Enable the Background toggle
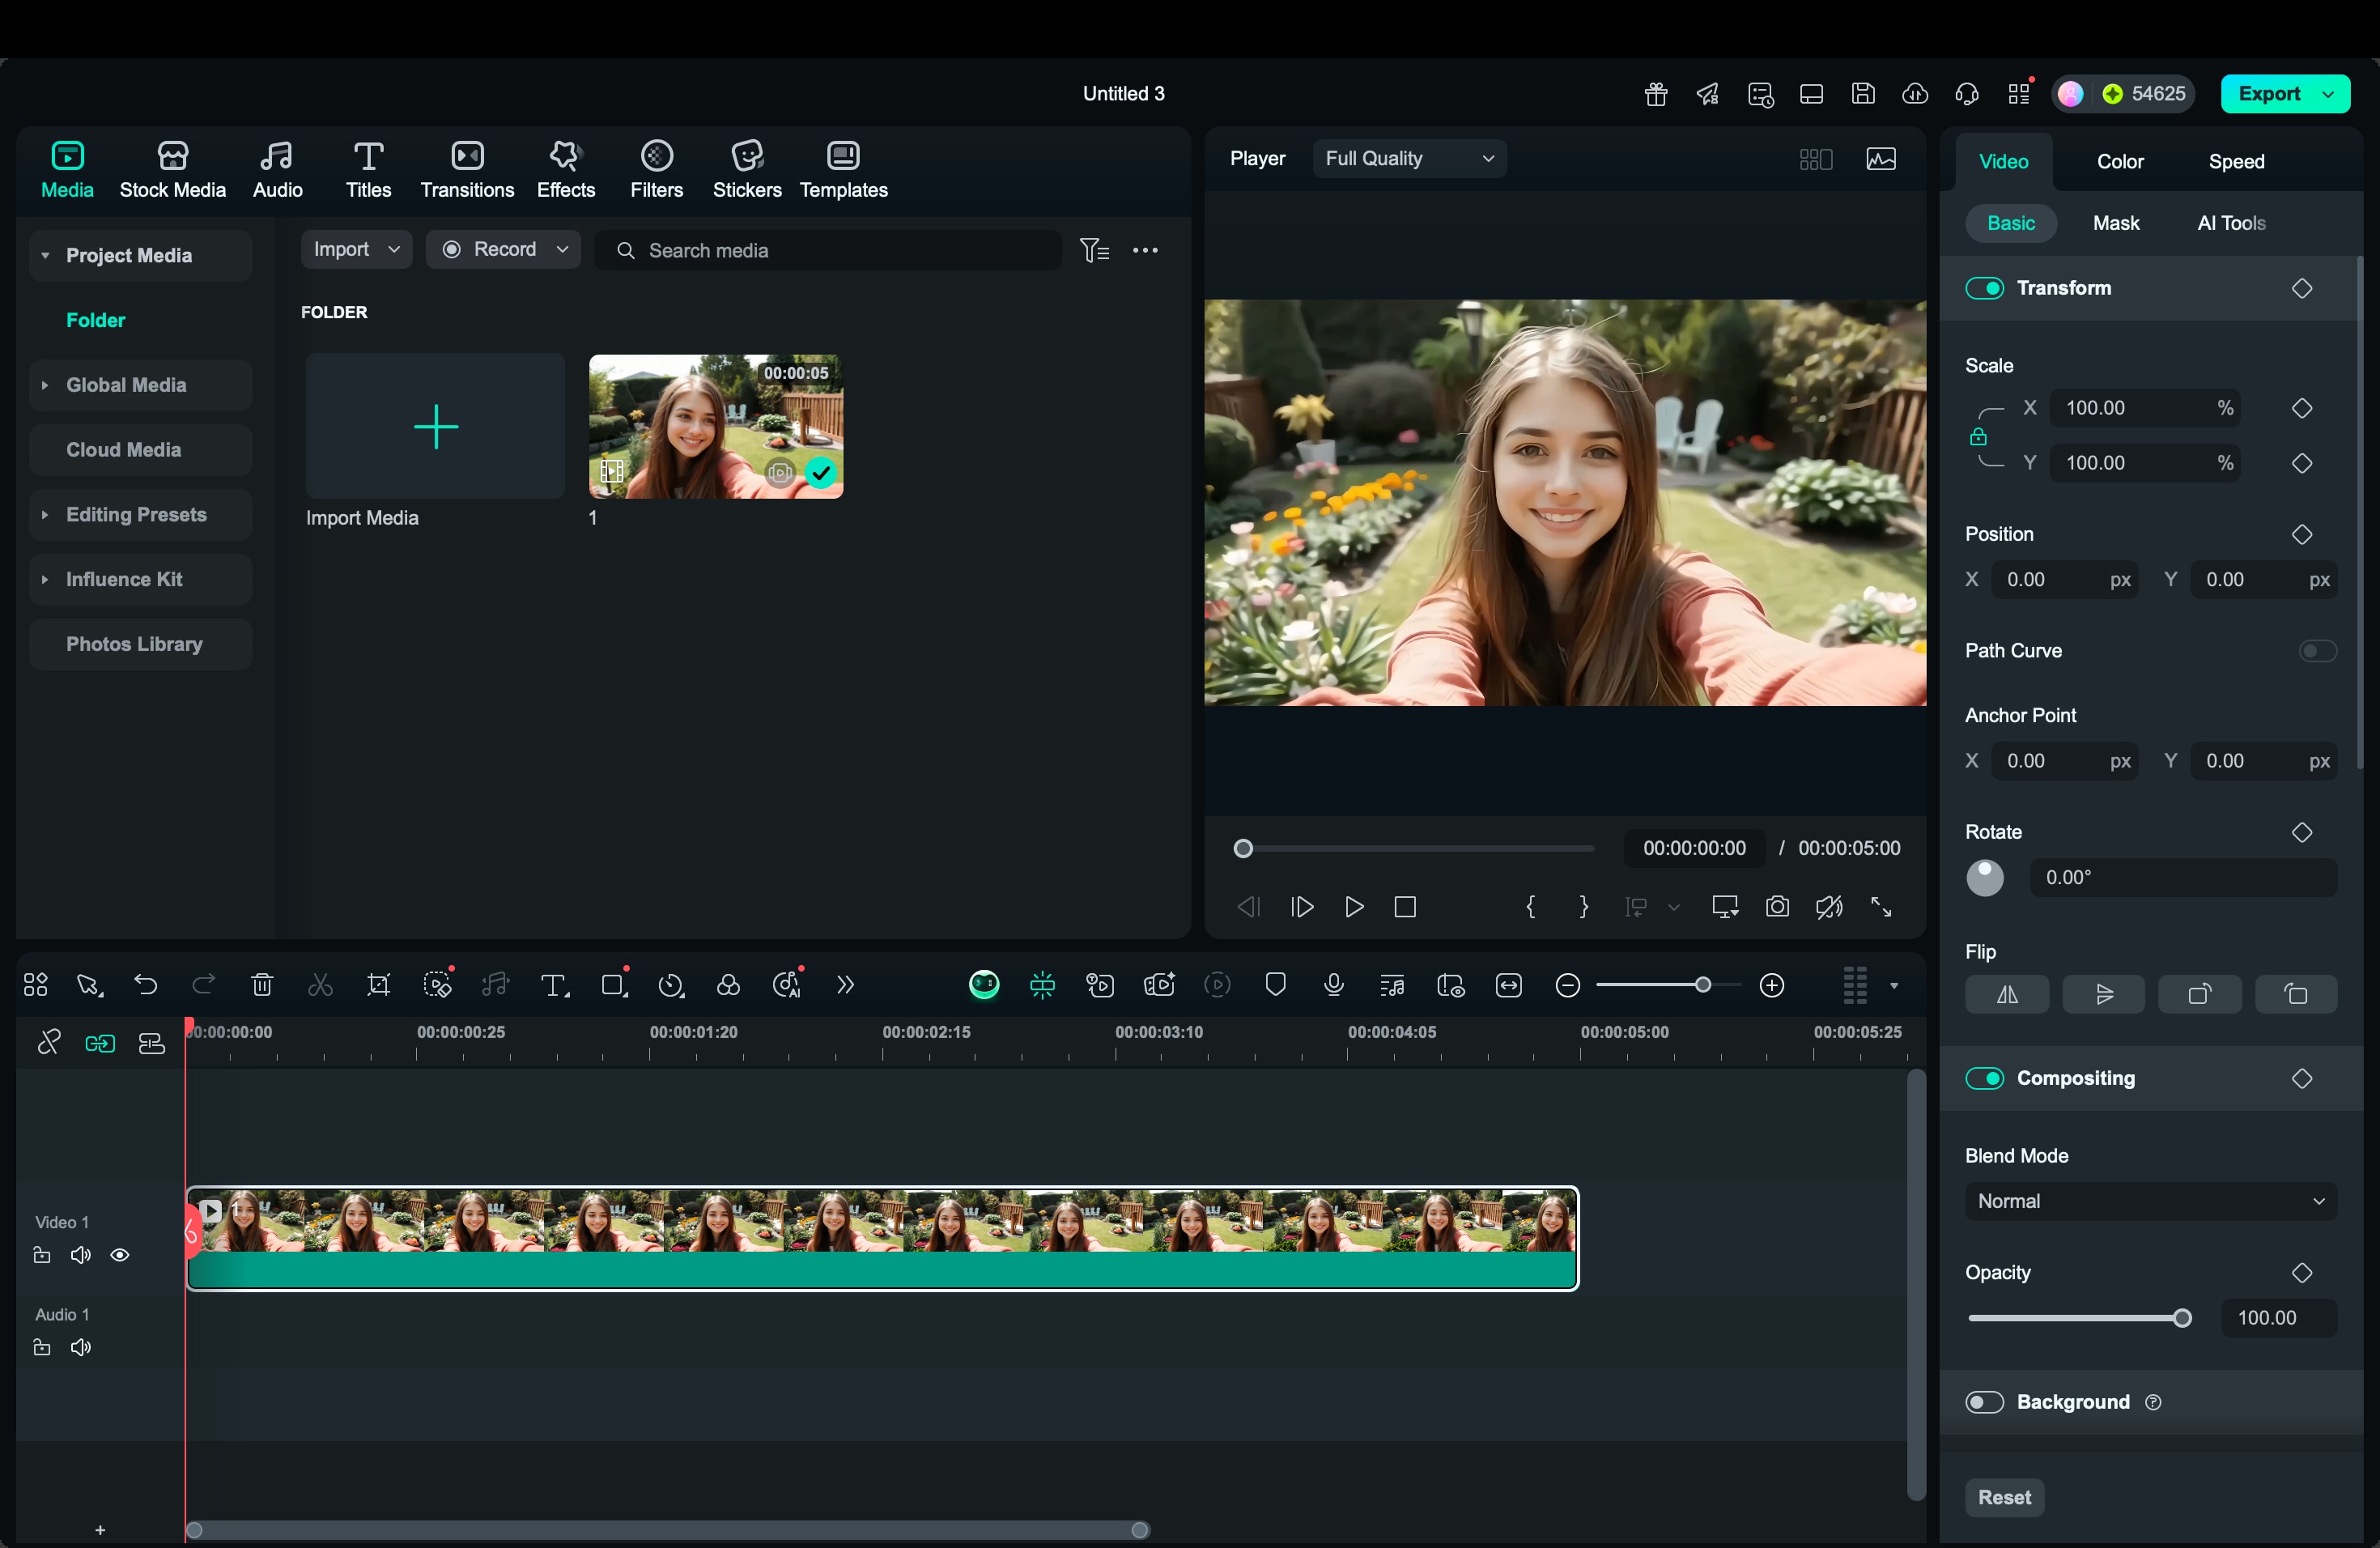This screenshot has height=1548, width=2380. (1984, 1402)
